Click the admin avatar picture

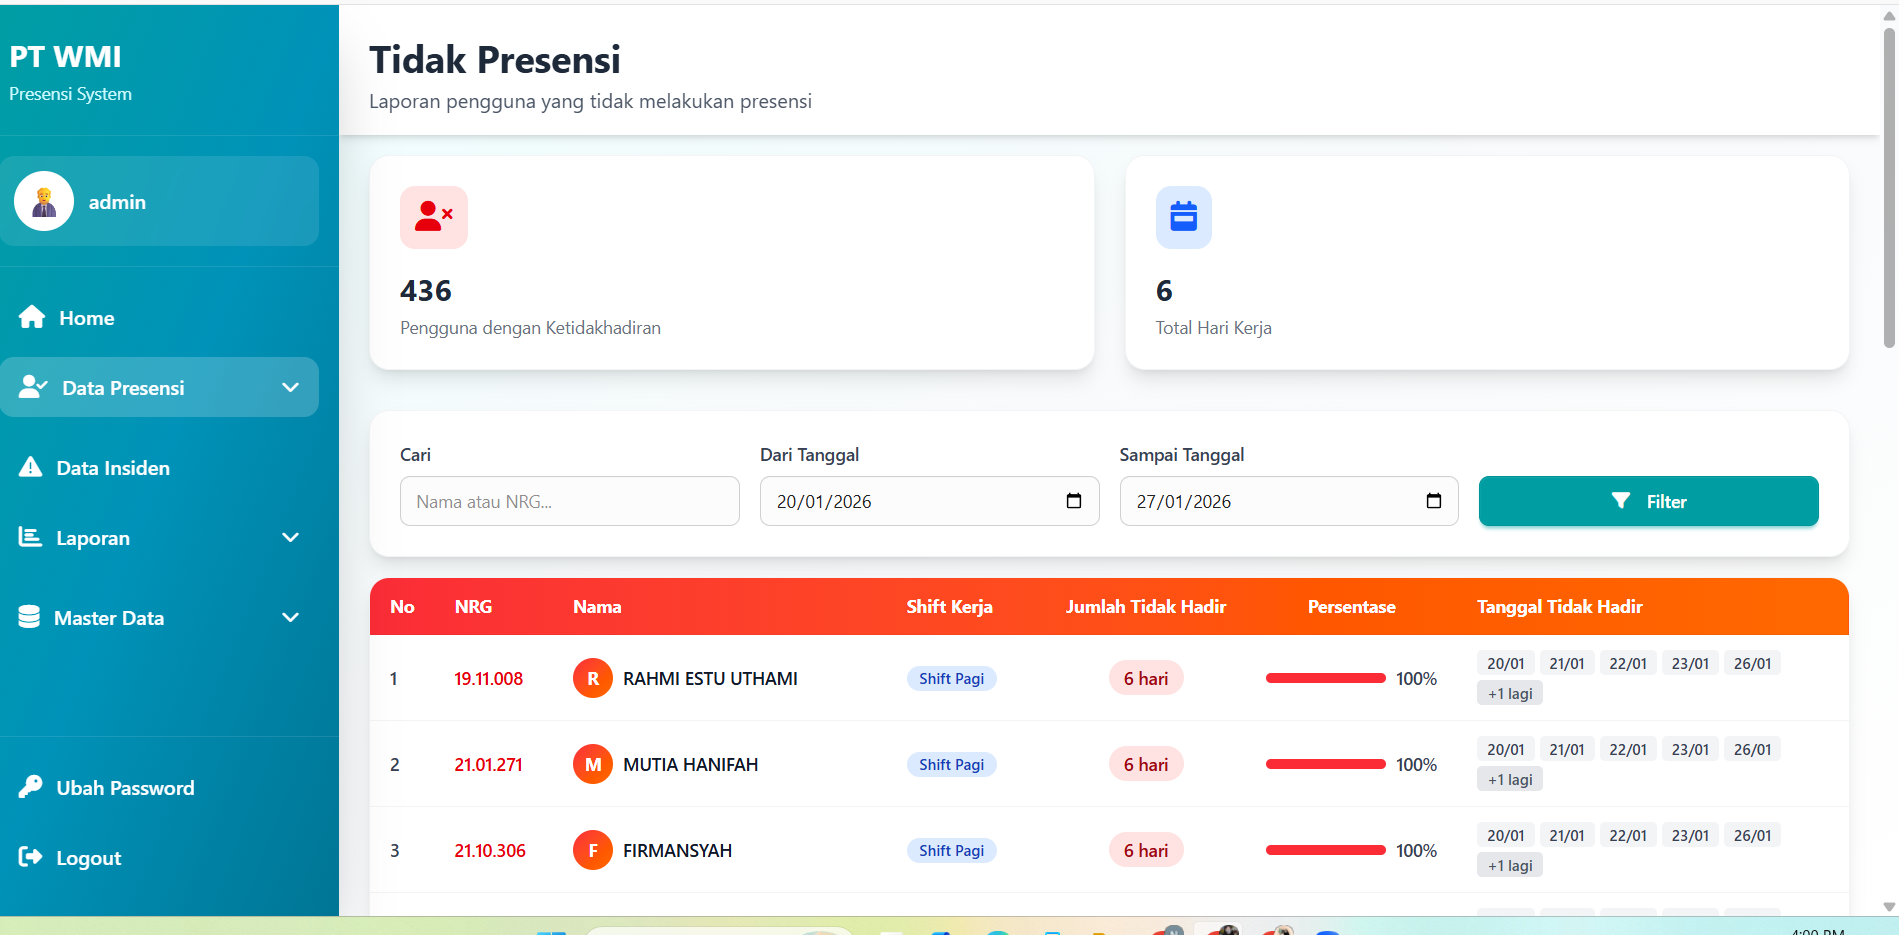tap(44, 202)
